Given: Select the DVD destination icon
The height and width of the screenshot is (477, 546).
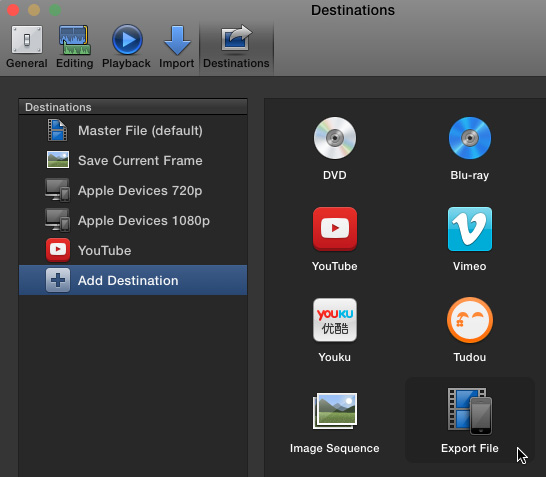Looking at the screenshot, I should pos(335,138).
